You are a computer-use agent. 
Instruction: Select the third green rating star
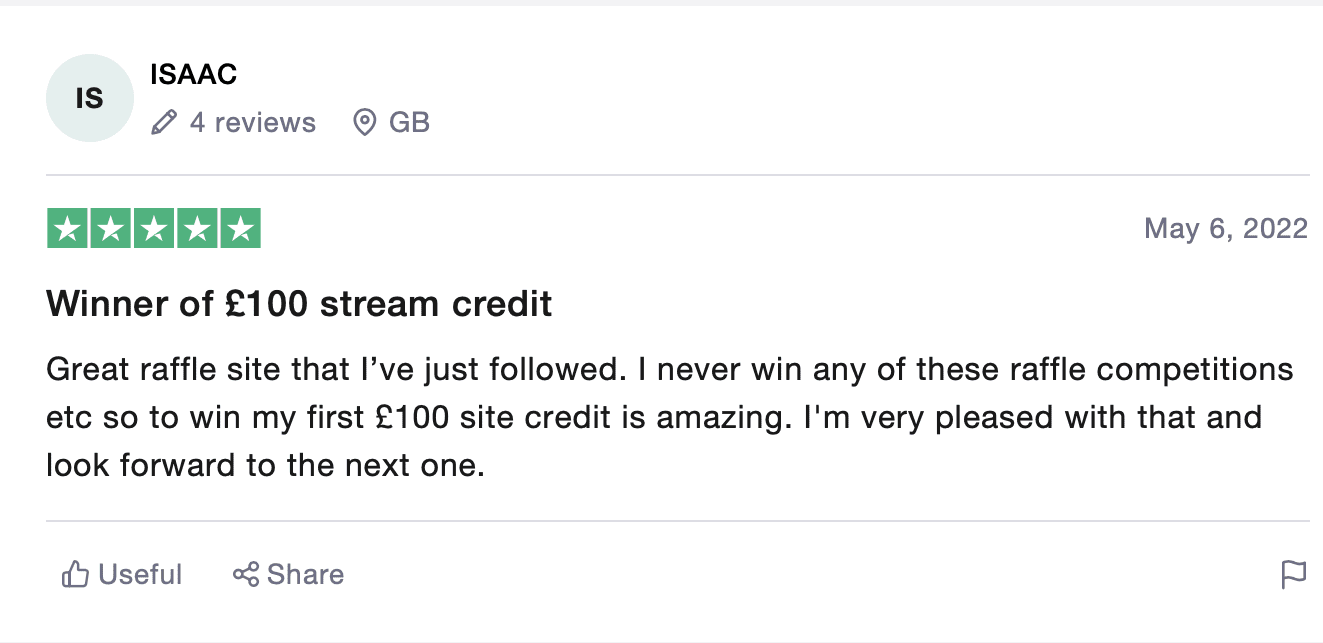[154, 229]
